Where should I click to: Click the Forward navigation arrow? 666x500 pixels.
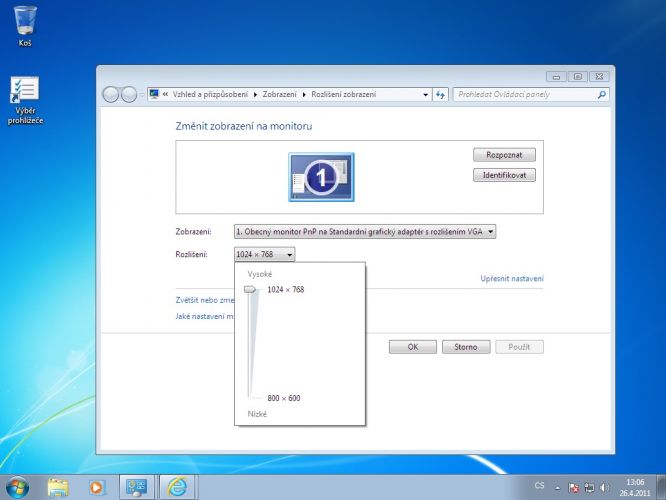pos(129,94)
